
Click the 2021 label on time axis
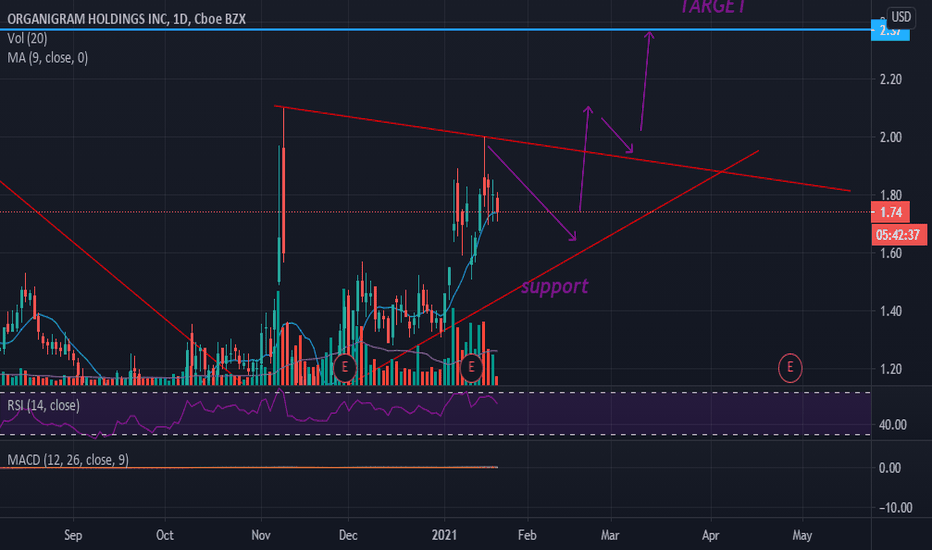tap(444, 535)
